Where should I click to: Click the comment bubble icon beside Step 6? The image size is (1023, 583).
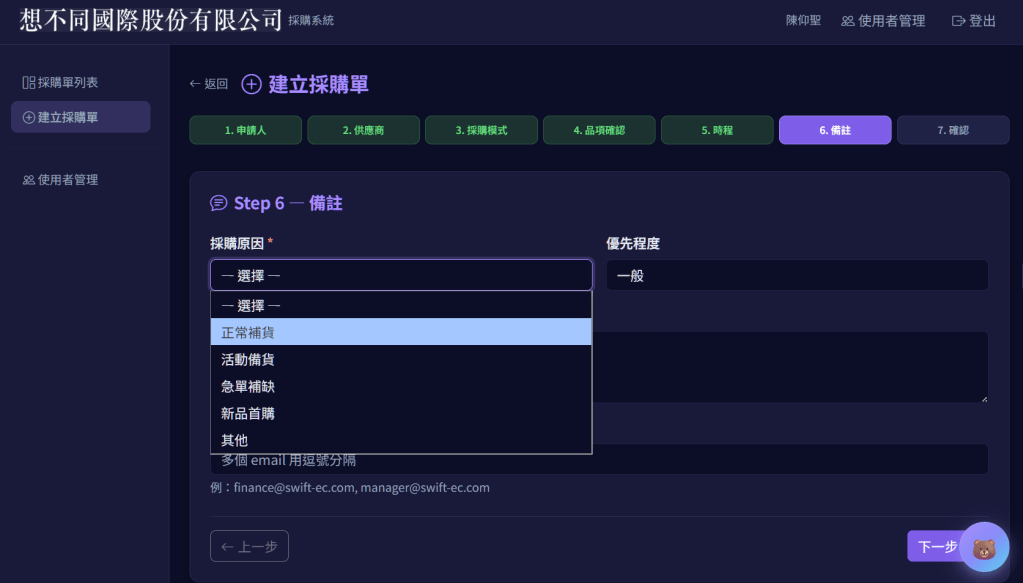tap(219, 203)
